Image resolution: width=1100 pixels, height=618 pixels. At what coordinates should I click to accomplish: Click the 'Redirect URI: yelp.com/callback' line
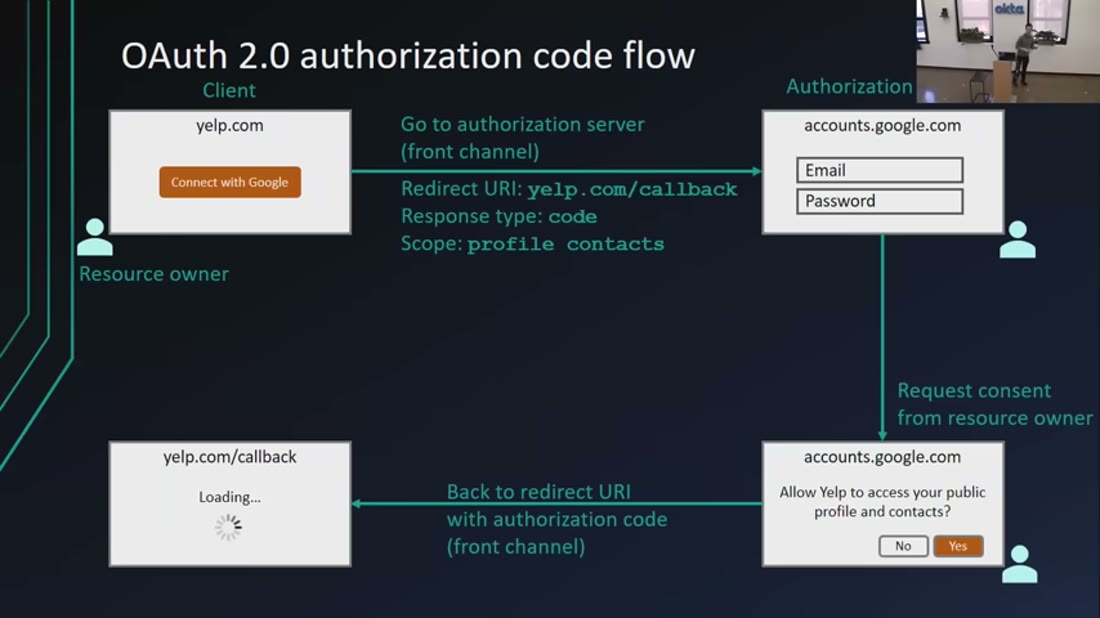pyautogui.click(x=569, y=189)
